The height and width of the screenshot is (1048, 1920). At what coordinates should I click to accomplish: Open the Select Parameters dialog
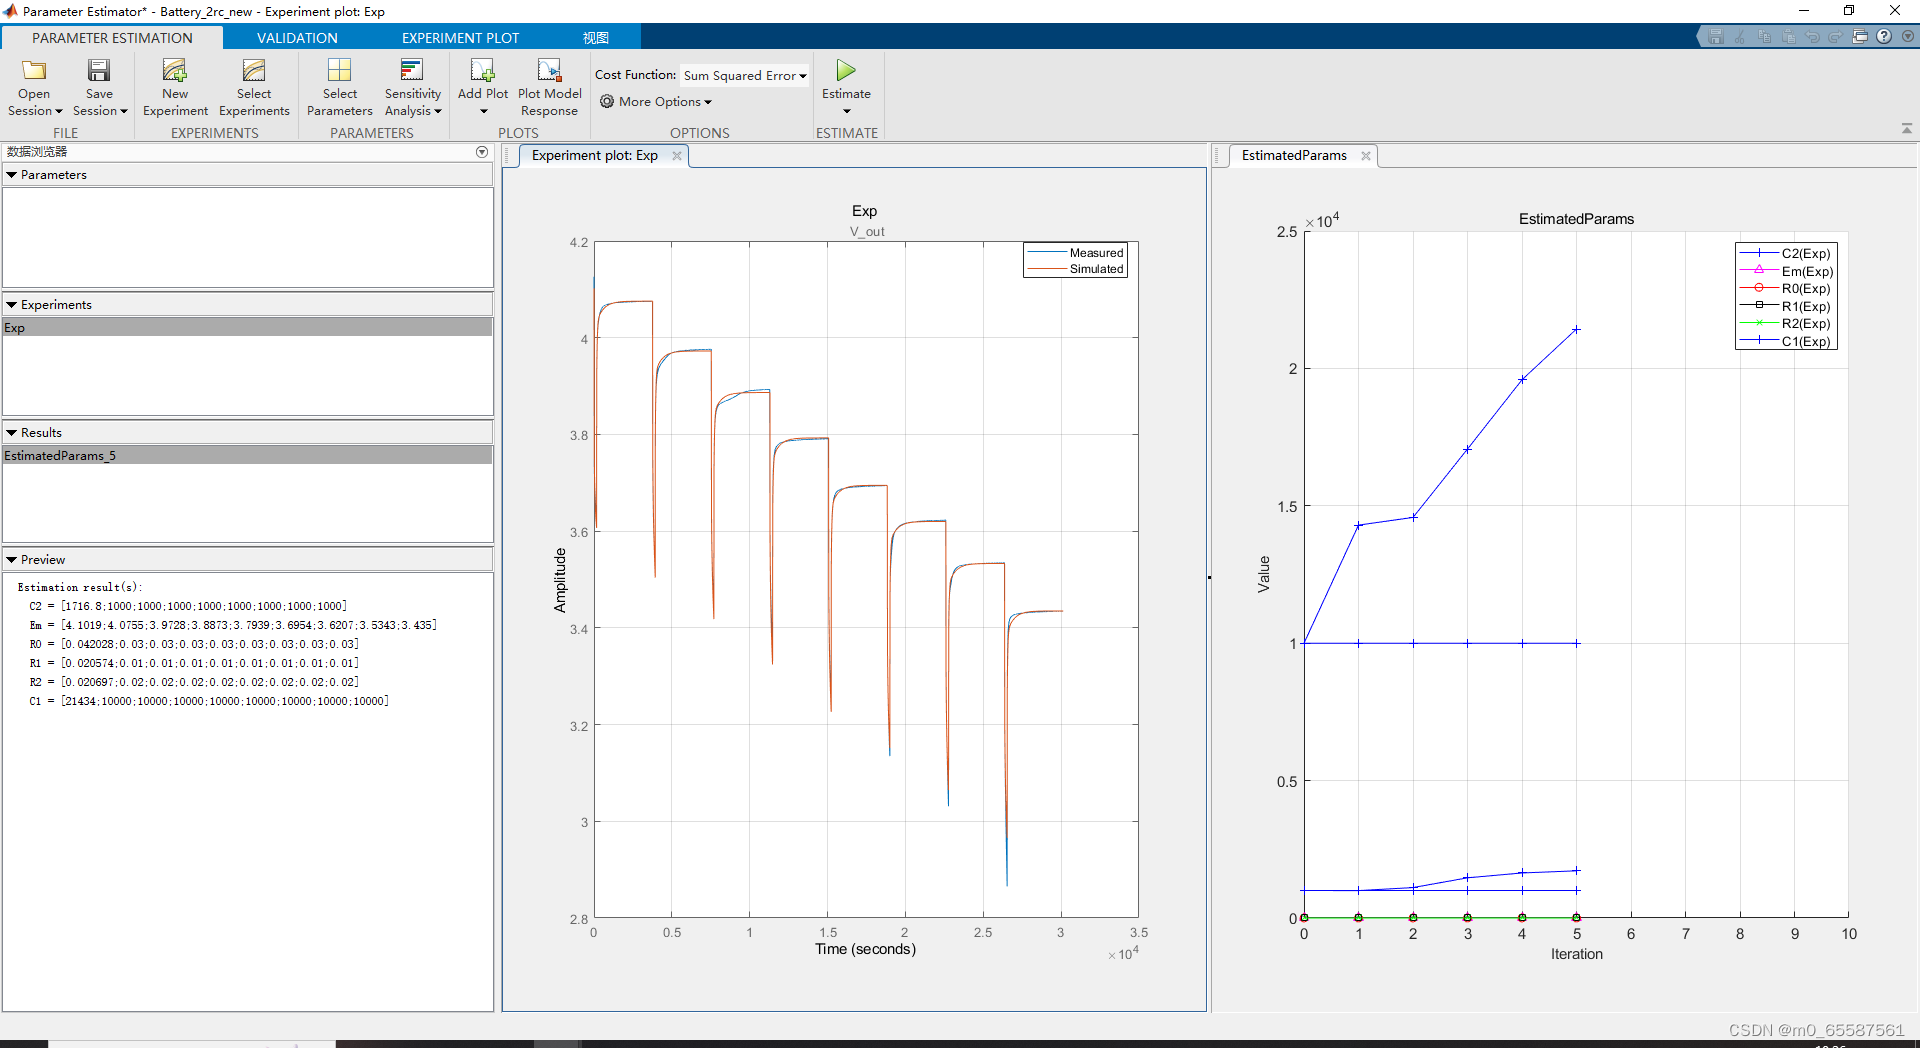pyautogui.click(x=339, y=85)
